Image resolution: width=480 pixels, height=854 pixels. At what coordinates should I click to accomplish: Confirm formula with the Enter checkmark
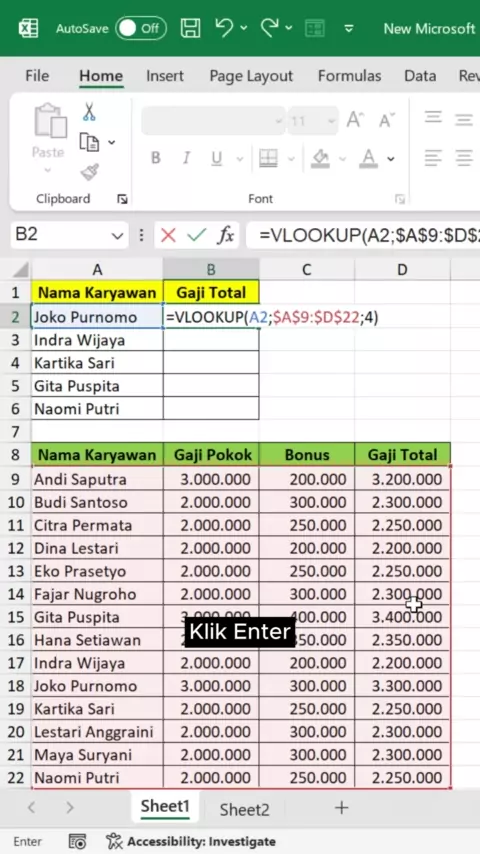pos(196,235)
